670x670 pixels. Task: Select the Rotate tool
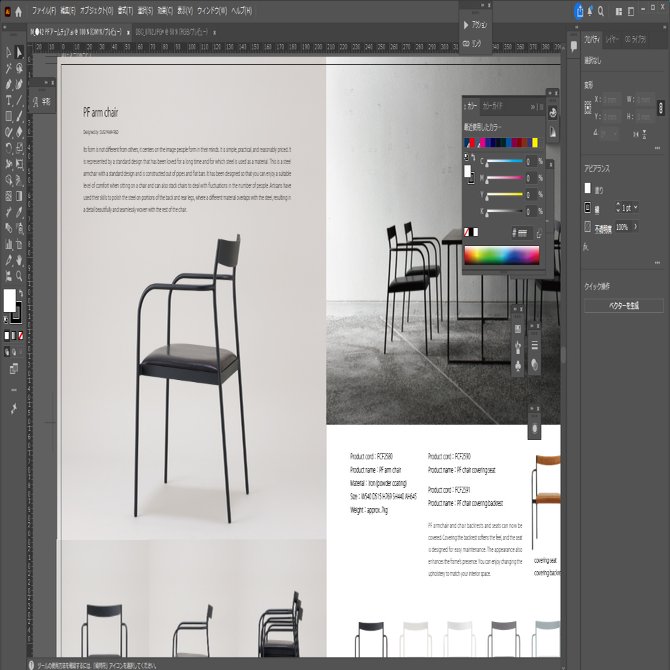[9, 148]
